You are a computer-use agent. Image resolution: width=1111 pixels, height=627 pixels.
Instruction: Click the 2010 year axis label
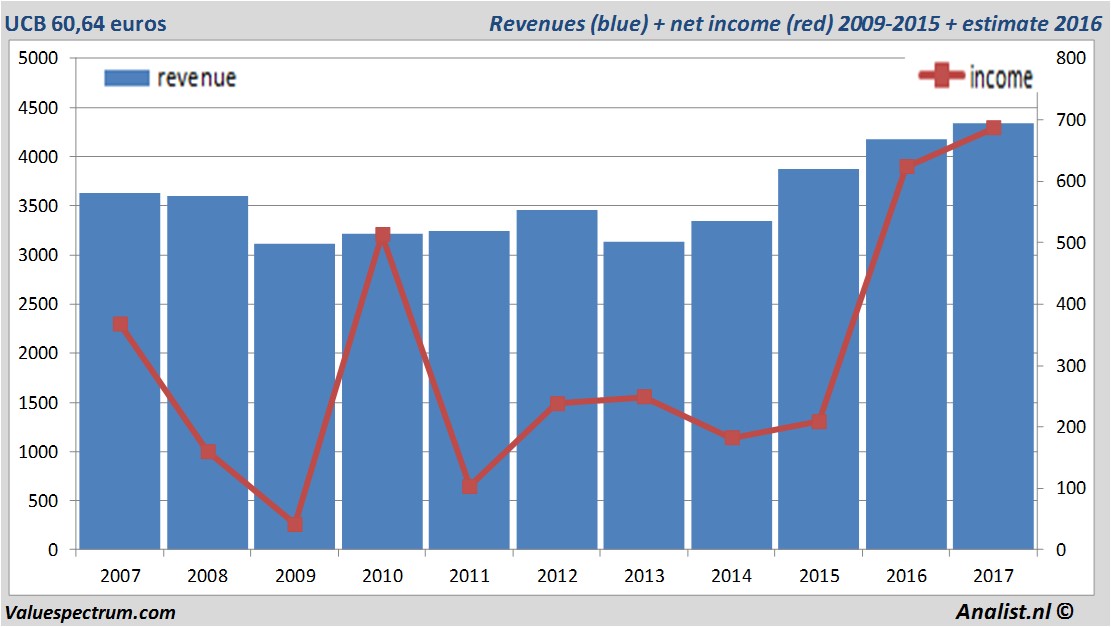tap(383, 576)
